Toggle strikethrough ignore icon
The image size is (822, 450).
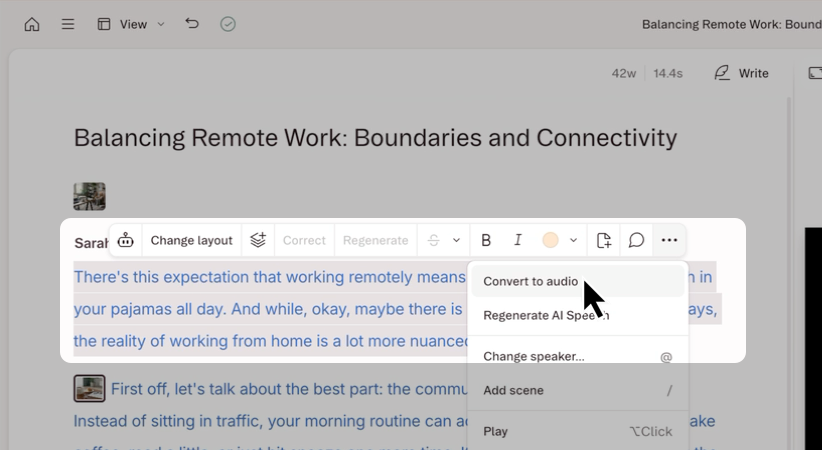[434, 240]
